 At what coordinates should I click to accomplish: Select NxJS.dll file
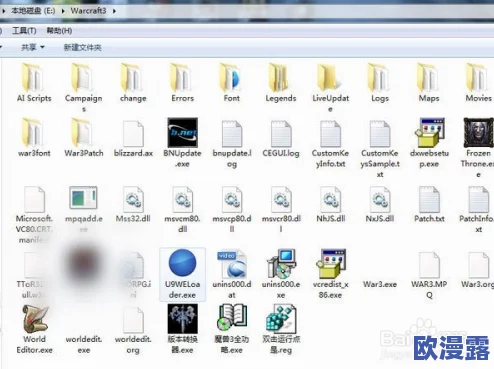point(380,204)
